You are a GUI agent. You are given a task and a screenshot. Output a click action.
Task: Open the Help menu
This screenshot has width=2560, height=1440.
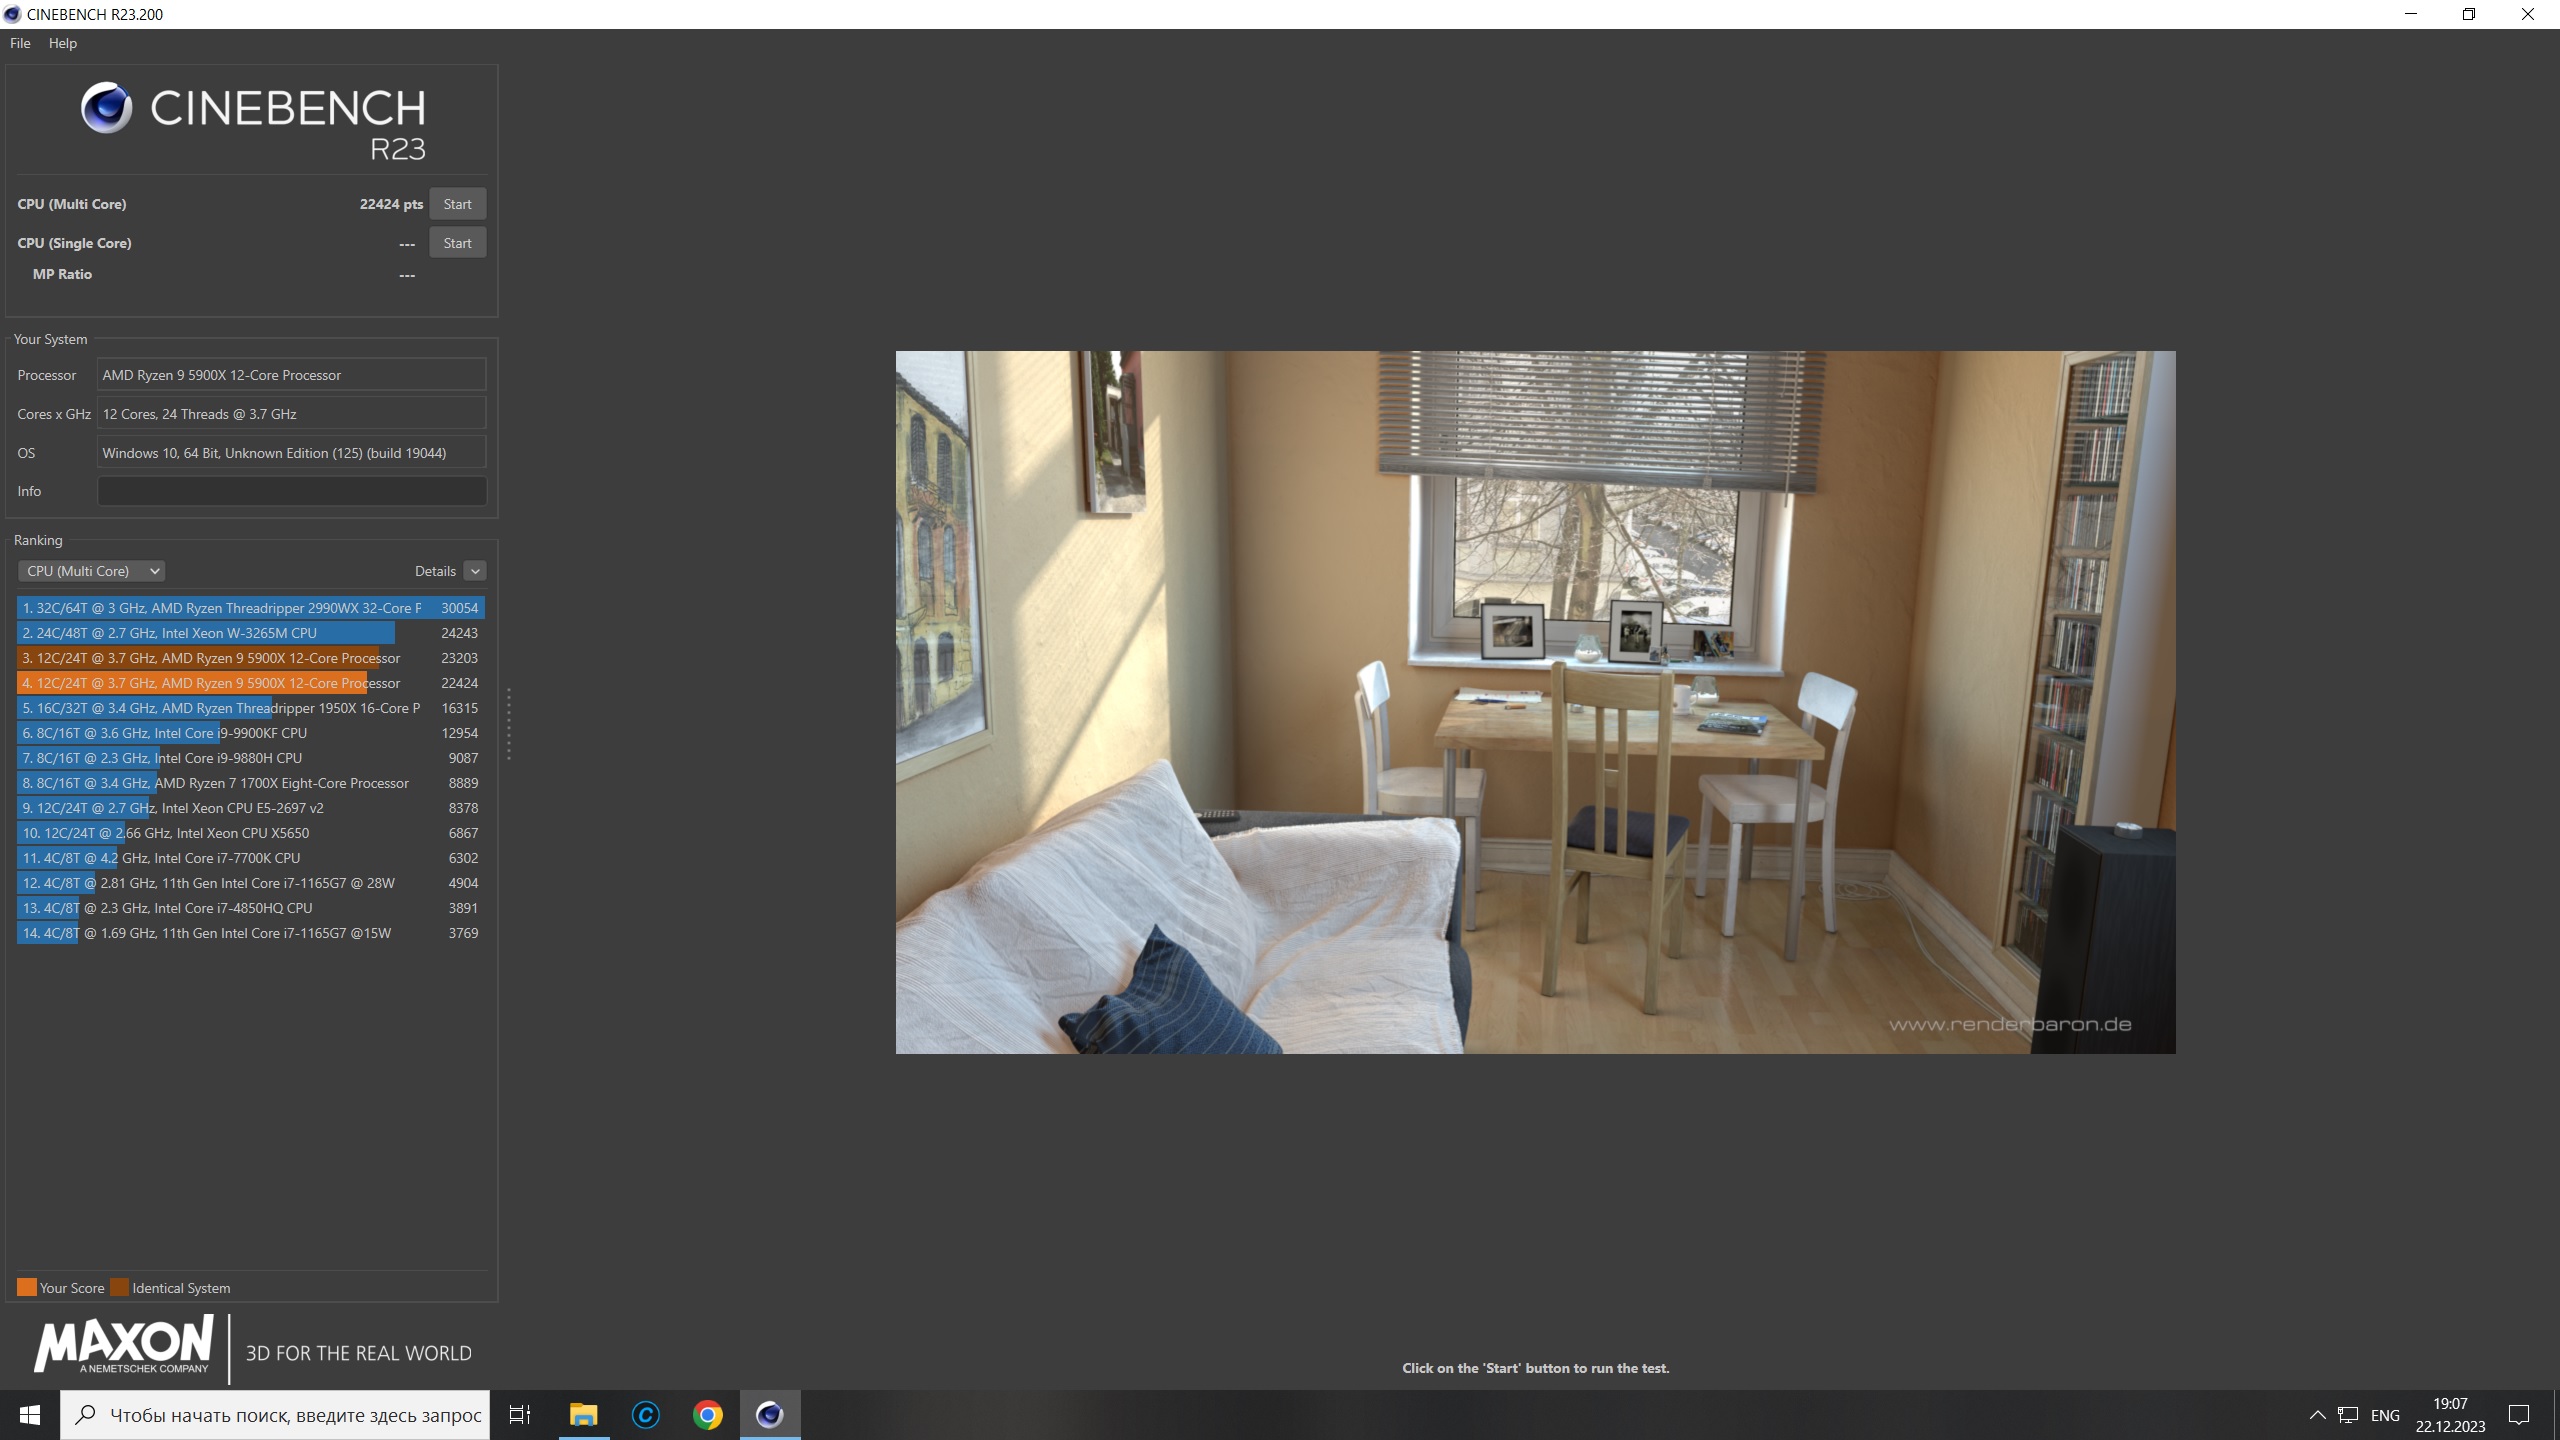[62, 43]
